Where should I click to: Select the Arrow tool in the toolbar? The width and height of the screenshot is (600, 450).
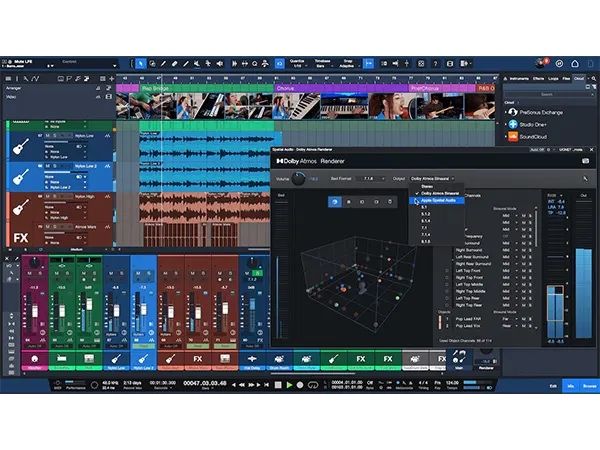[x=141, y=64]
